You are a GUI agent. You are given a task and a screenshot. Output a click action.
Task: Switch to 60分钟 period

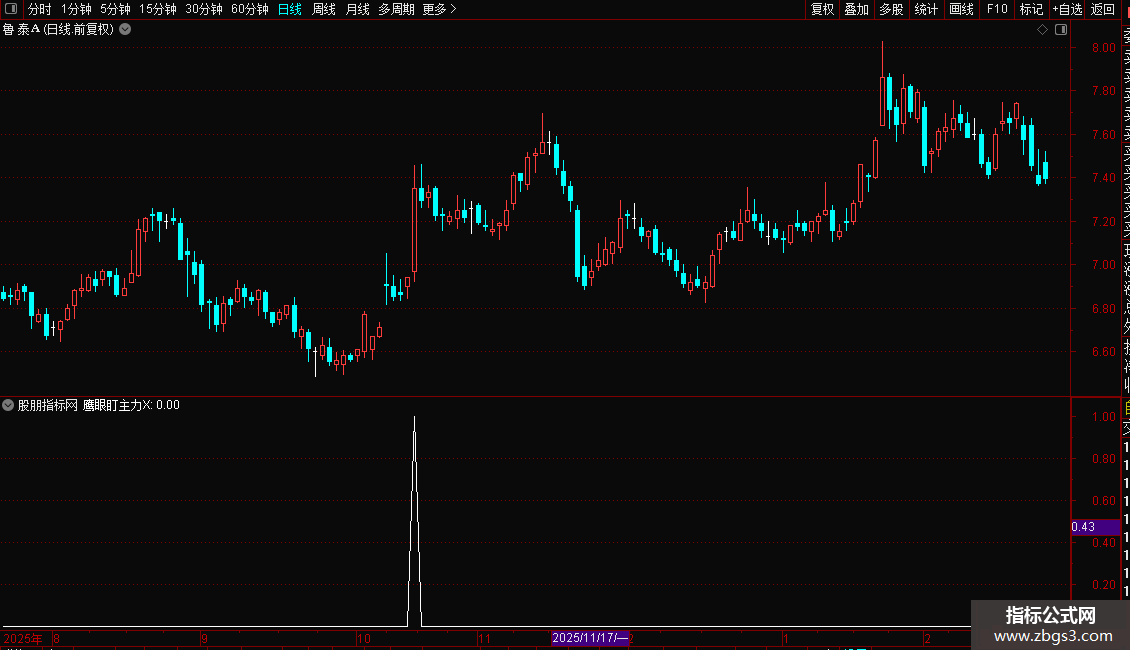(250, 9)
